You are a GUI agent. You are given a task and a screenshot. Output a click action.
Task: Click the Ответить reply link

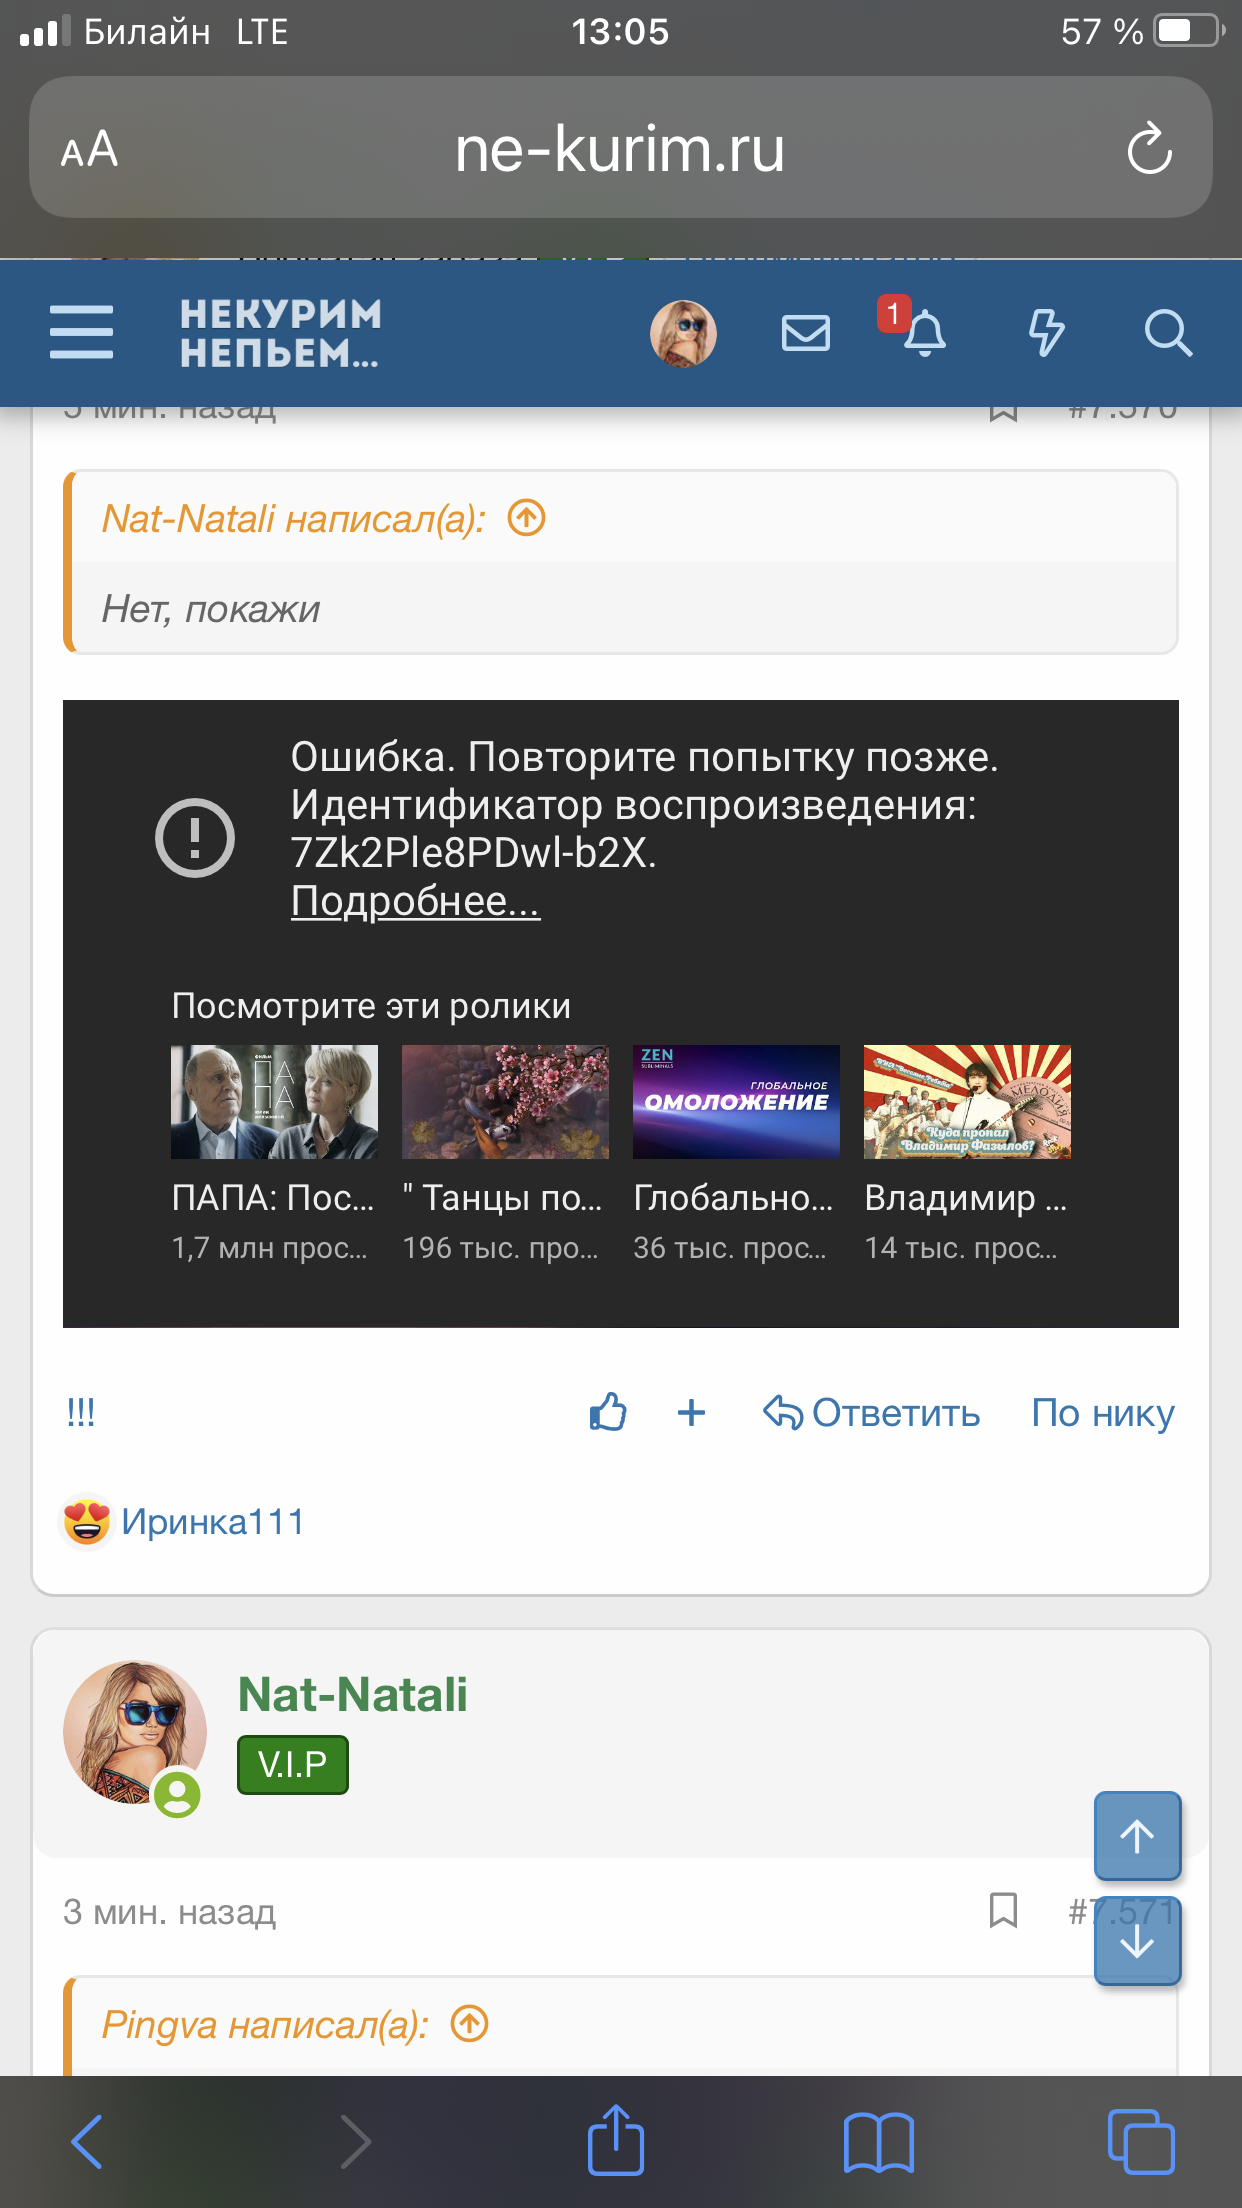[872, 1412]
